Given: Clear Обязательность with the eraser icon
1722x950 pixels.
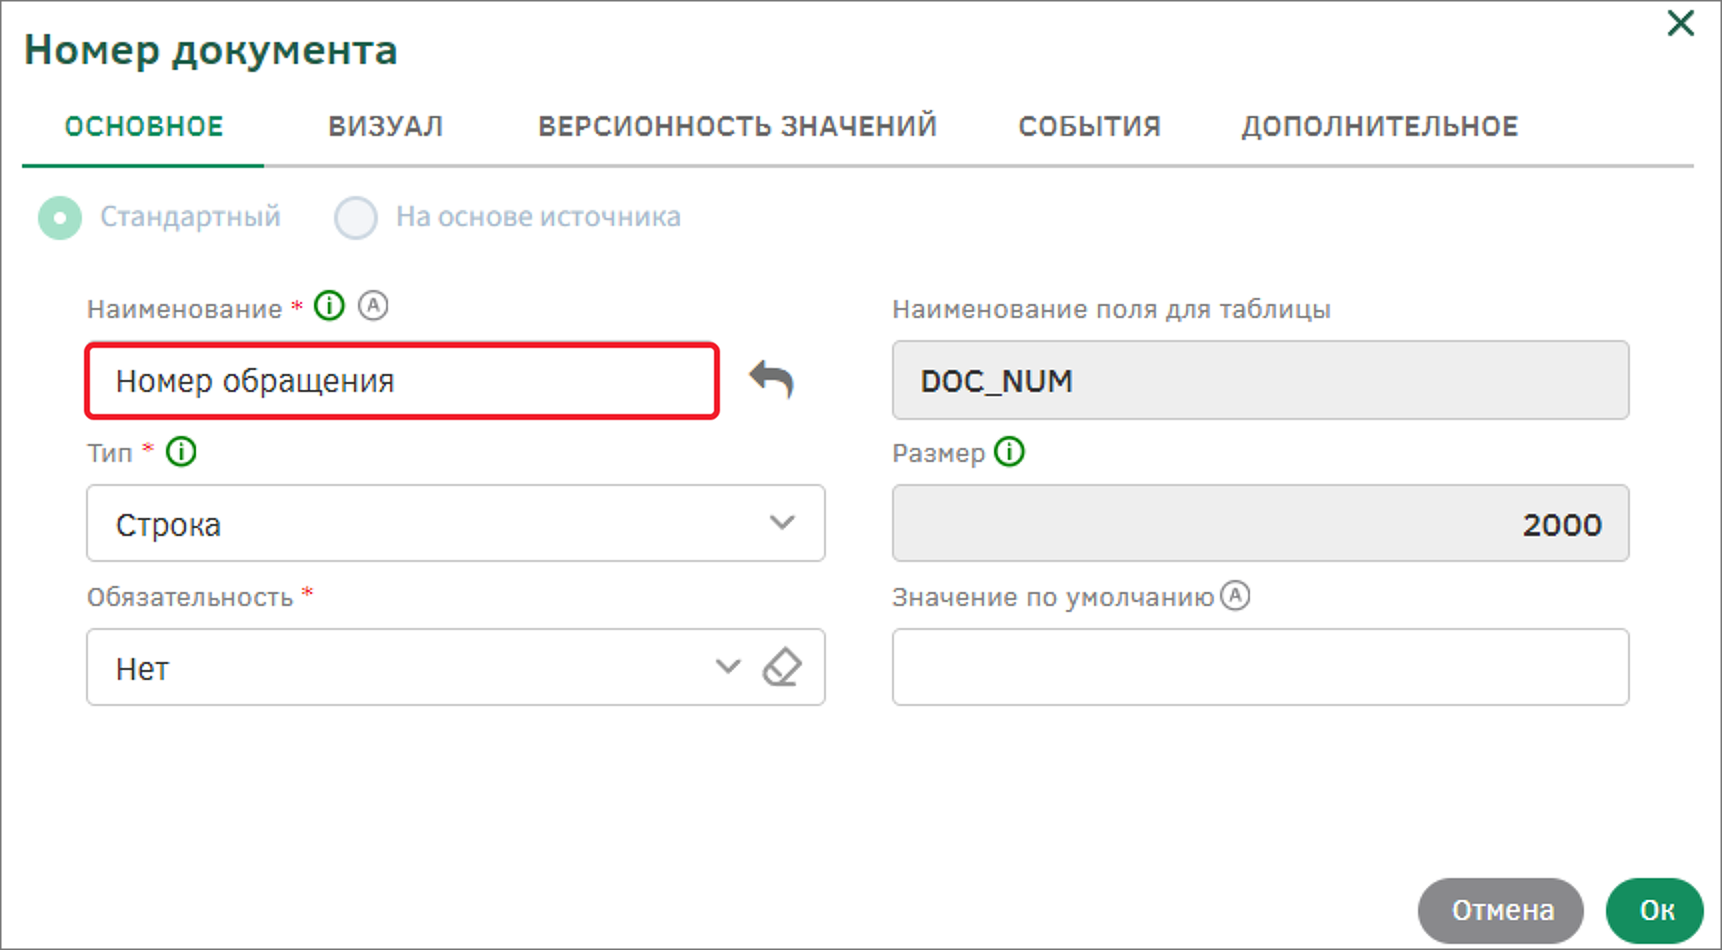Looking at the screenshot, I should pos(782,667).
